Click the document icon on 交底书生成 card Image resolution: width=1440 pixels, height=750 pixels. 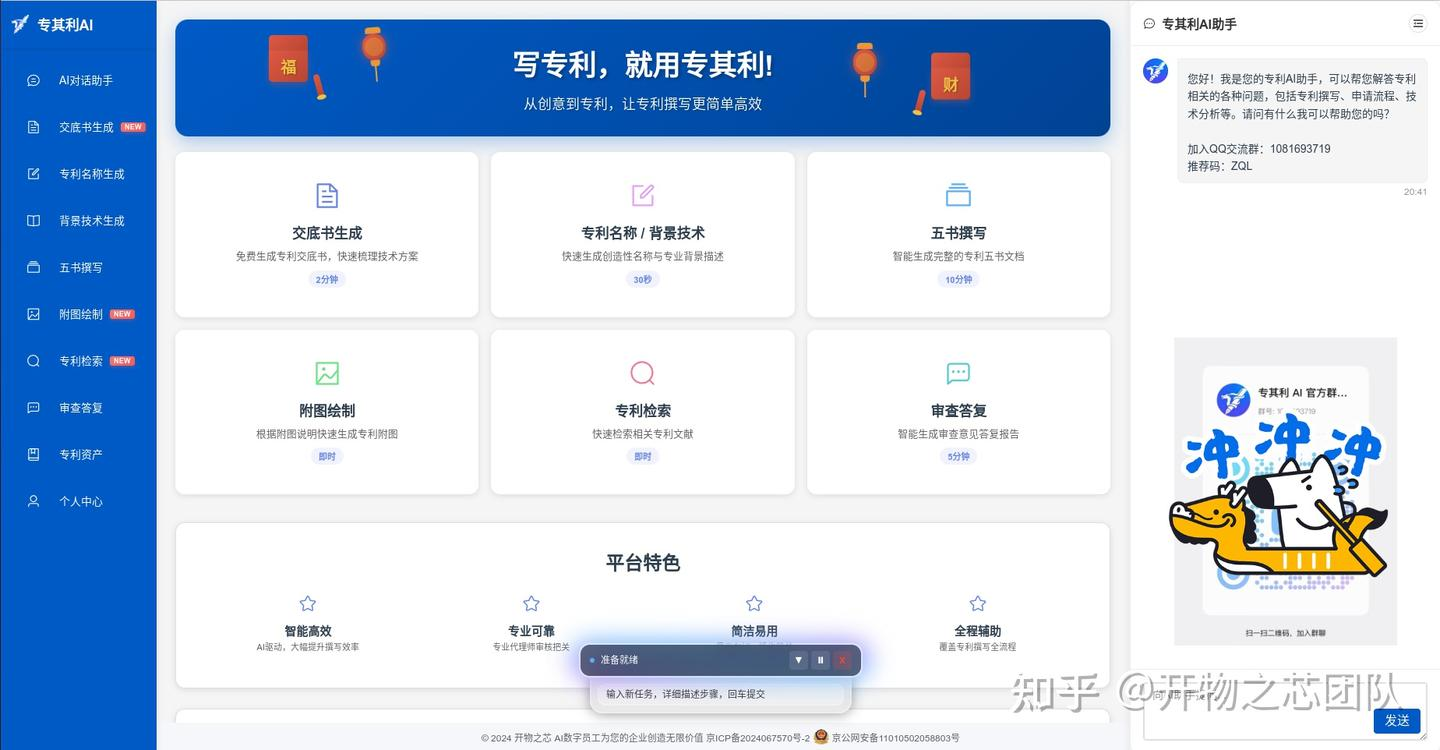coord(327,195)
